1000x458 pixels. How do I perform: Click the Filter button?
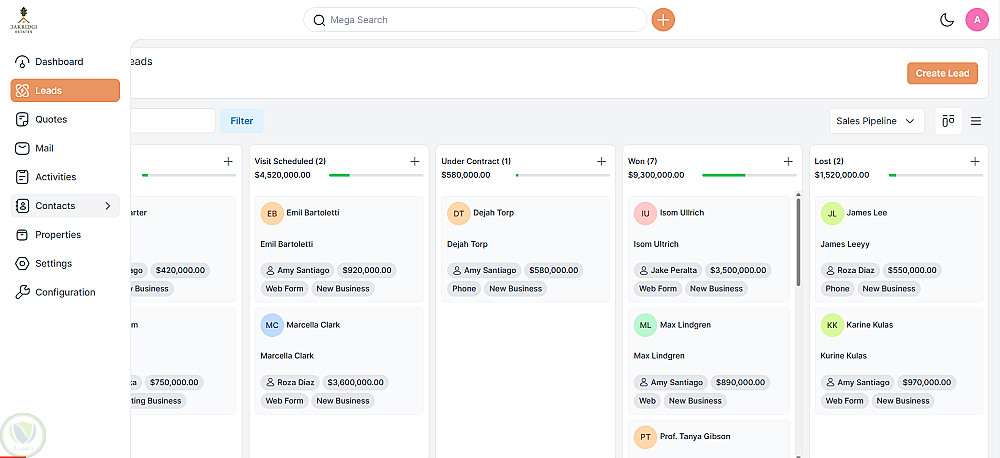click(242, 121)
